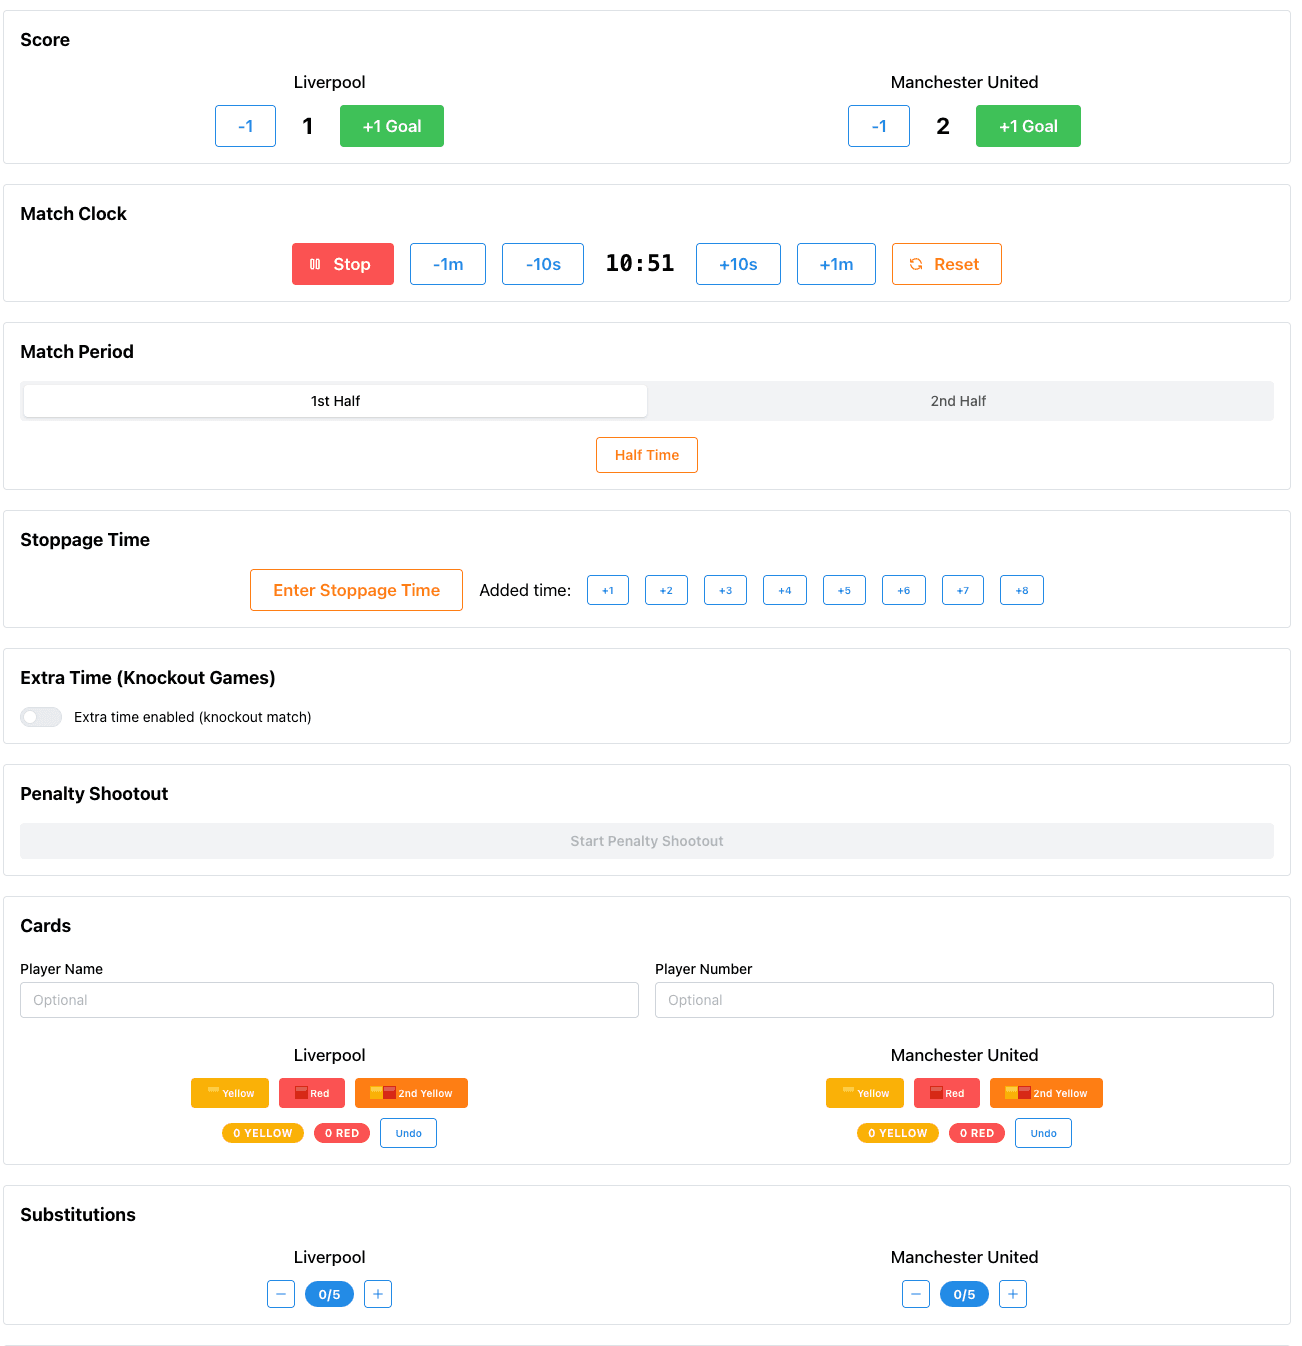Click the refresh icon on the Reset clock button
Viewport: 1302px width, 1346px height.
click(x=916, y=264)
